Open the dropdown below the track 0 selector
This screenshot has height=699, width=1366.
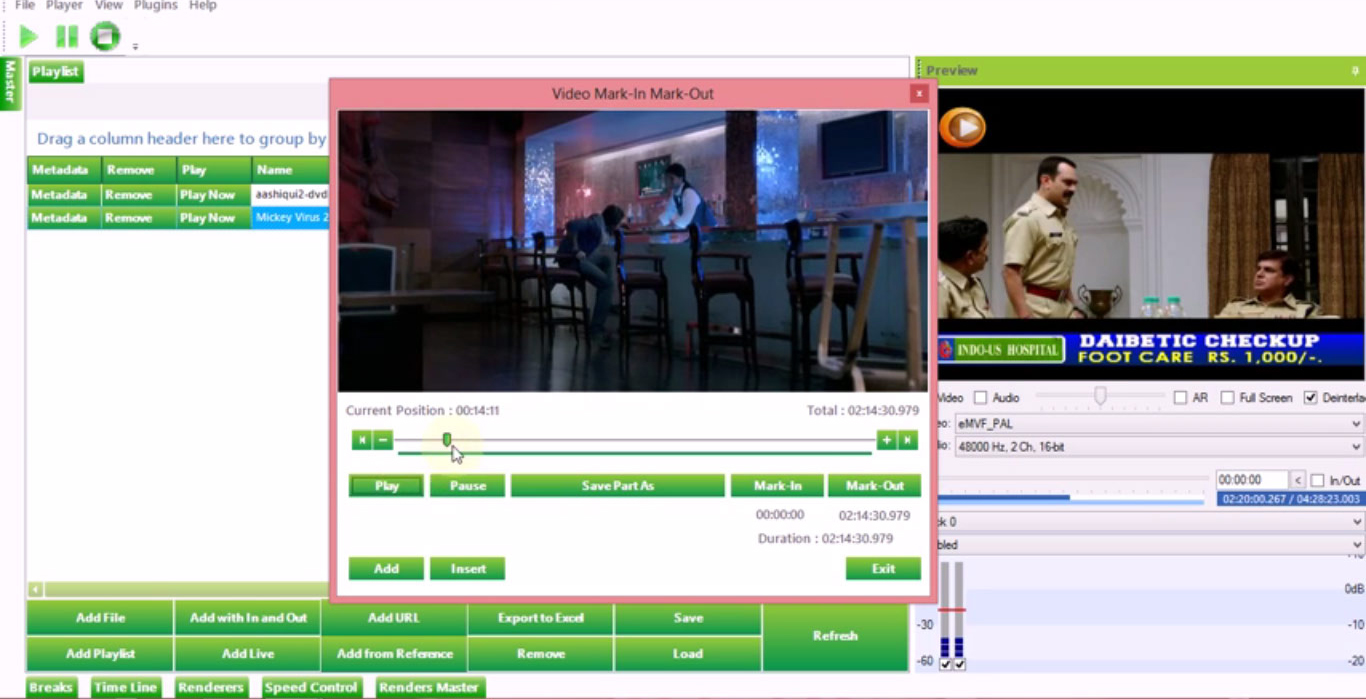coord(1150,545)
